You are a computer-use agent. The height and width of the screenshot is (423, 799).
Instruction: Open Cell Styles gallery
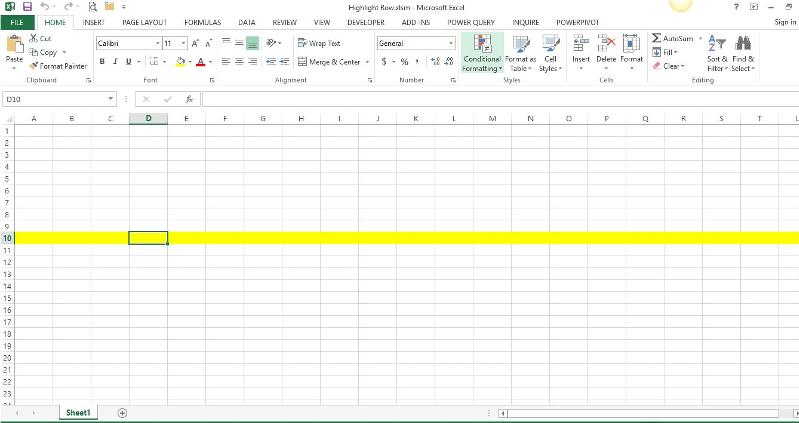point(550,53)
